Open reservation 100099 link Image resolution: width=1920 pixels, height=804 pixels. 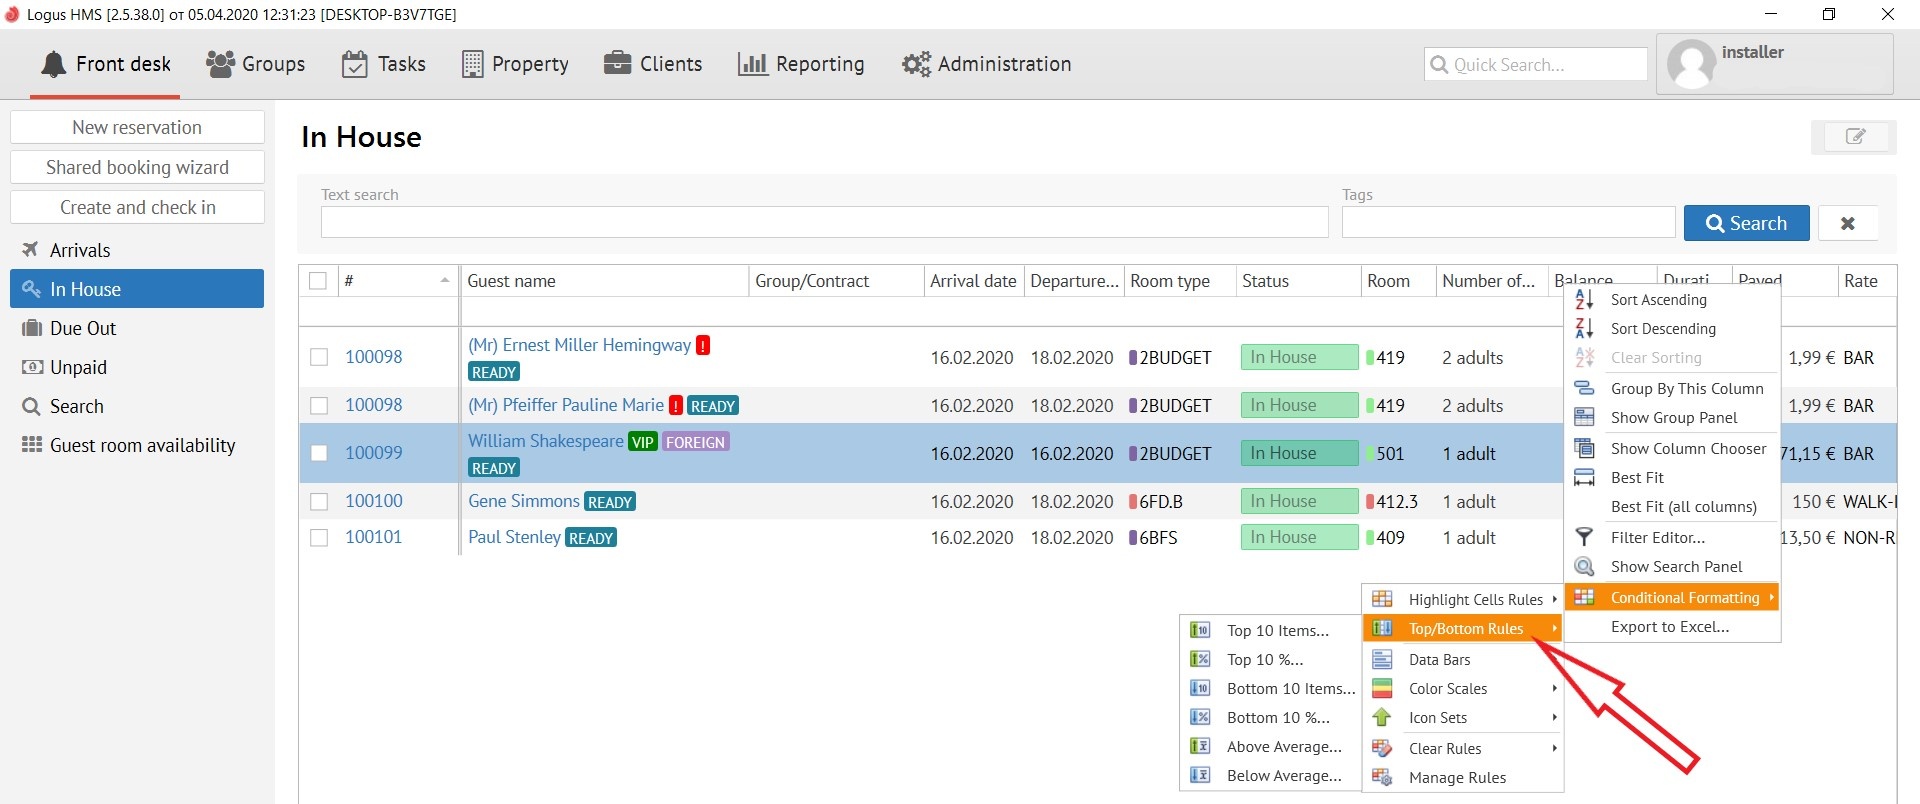pos(374,453)
